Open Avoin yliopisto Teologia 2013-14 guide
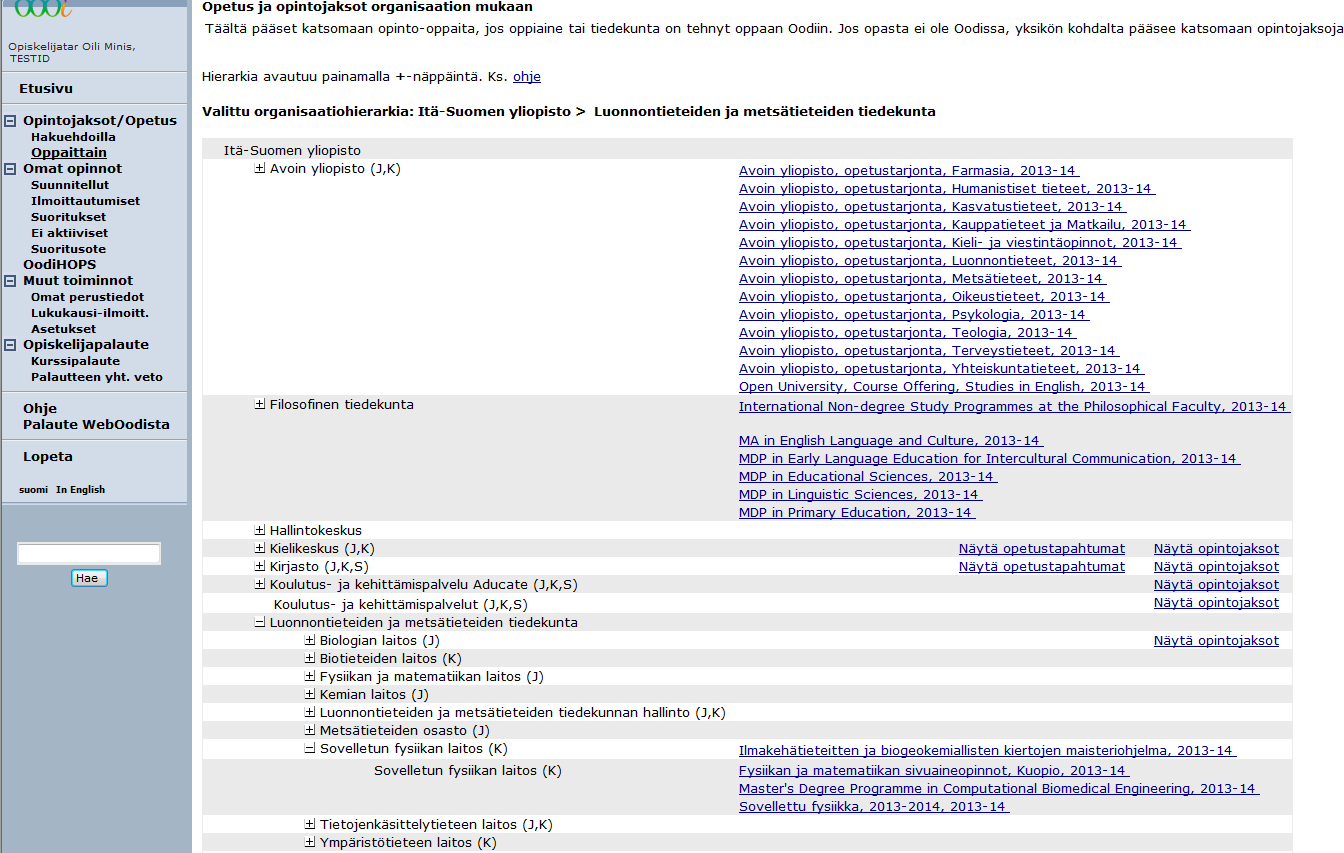This screenshot has height=853, width=1344. (x=907, y=333)
